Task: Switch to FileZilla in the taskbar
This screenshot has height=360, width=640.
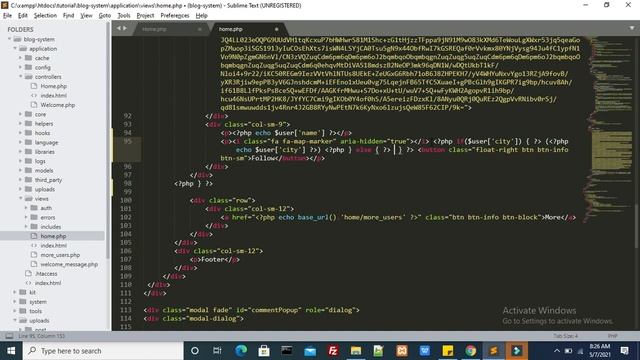Action: (333, 351)
